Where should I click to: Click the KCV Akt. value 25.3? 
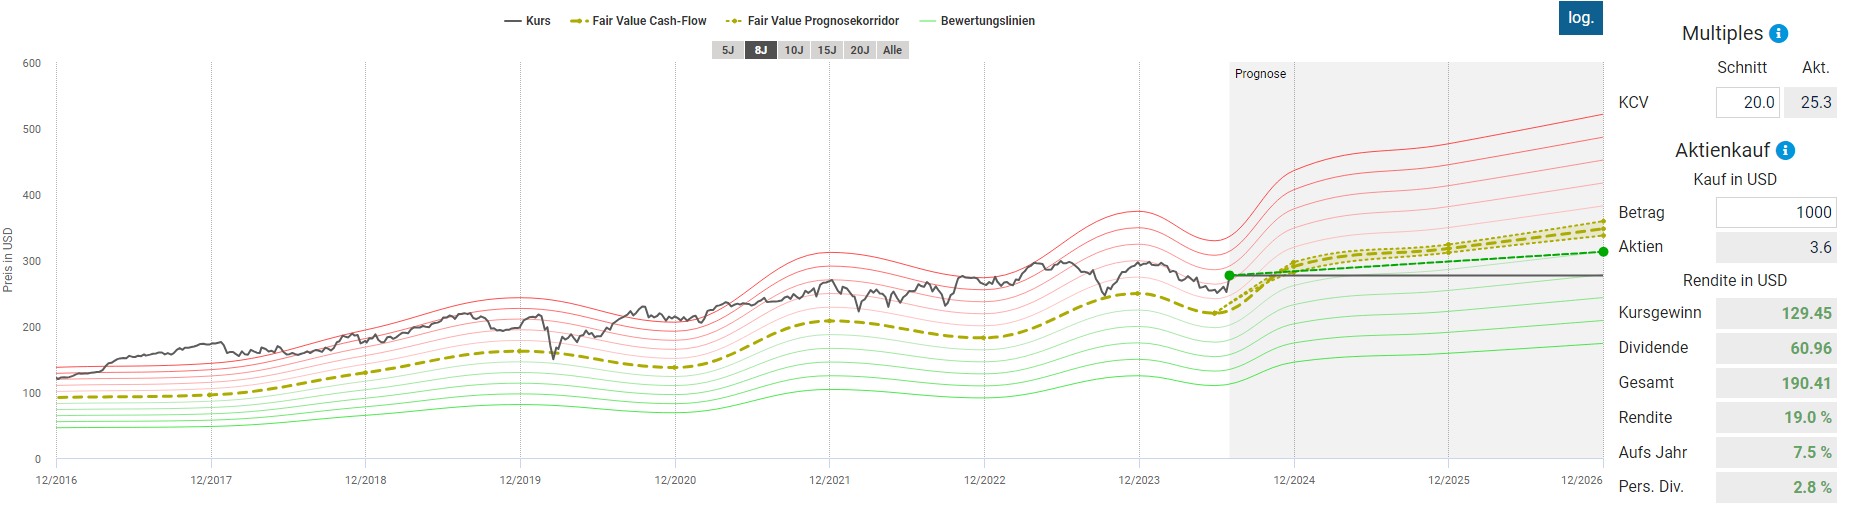click(x=1811, y=102)
